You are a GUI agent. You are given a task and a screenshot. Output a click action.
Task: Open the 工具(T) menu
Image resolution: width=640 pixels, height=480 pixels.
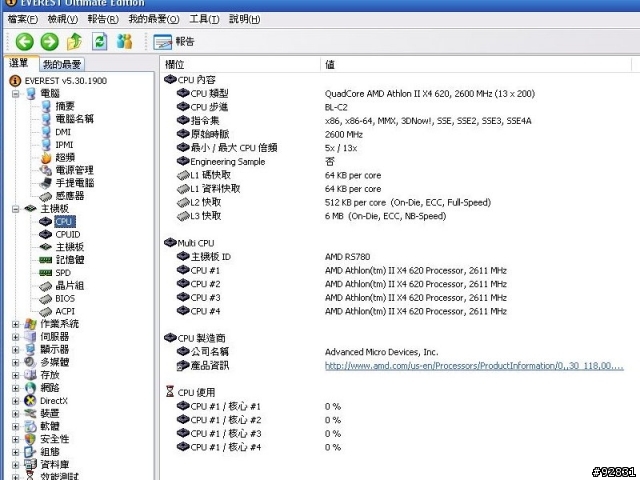204,19
